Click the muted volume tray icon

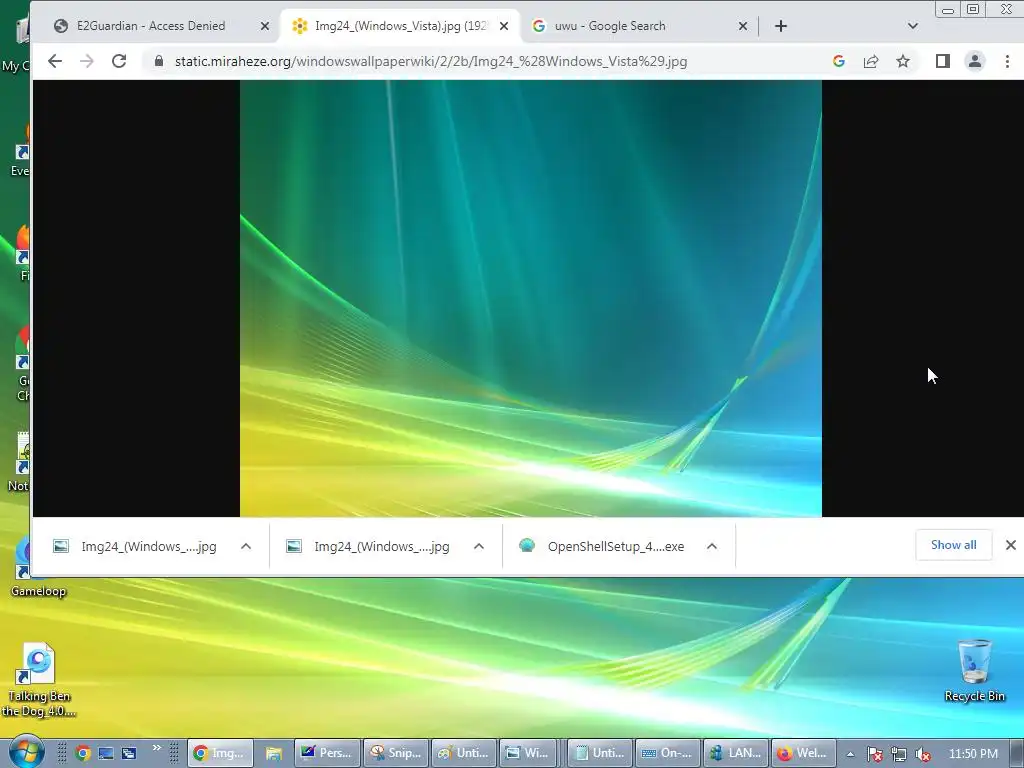pyautogui.click(x=923, y=754)
